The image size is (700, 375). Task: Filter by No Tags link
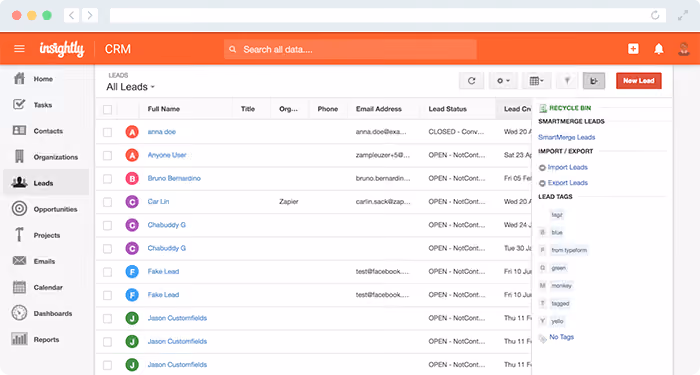click(x=561, y=337)
